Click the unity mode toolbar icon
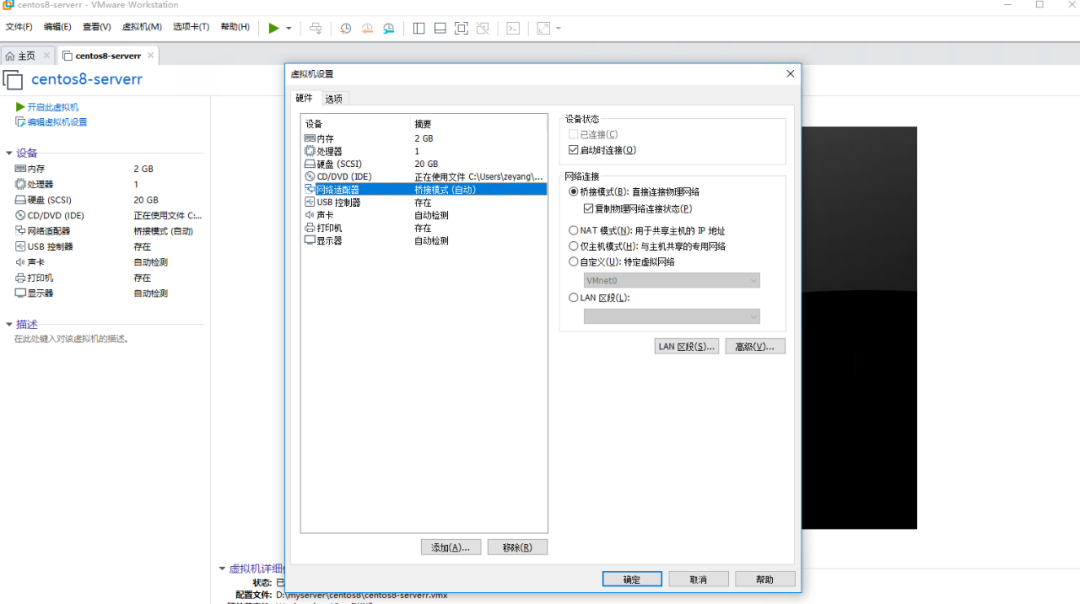 tap(483, 28)
